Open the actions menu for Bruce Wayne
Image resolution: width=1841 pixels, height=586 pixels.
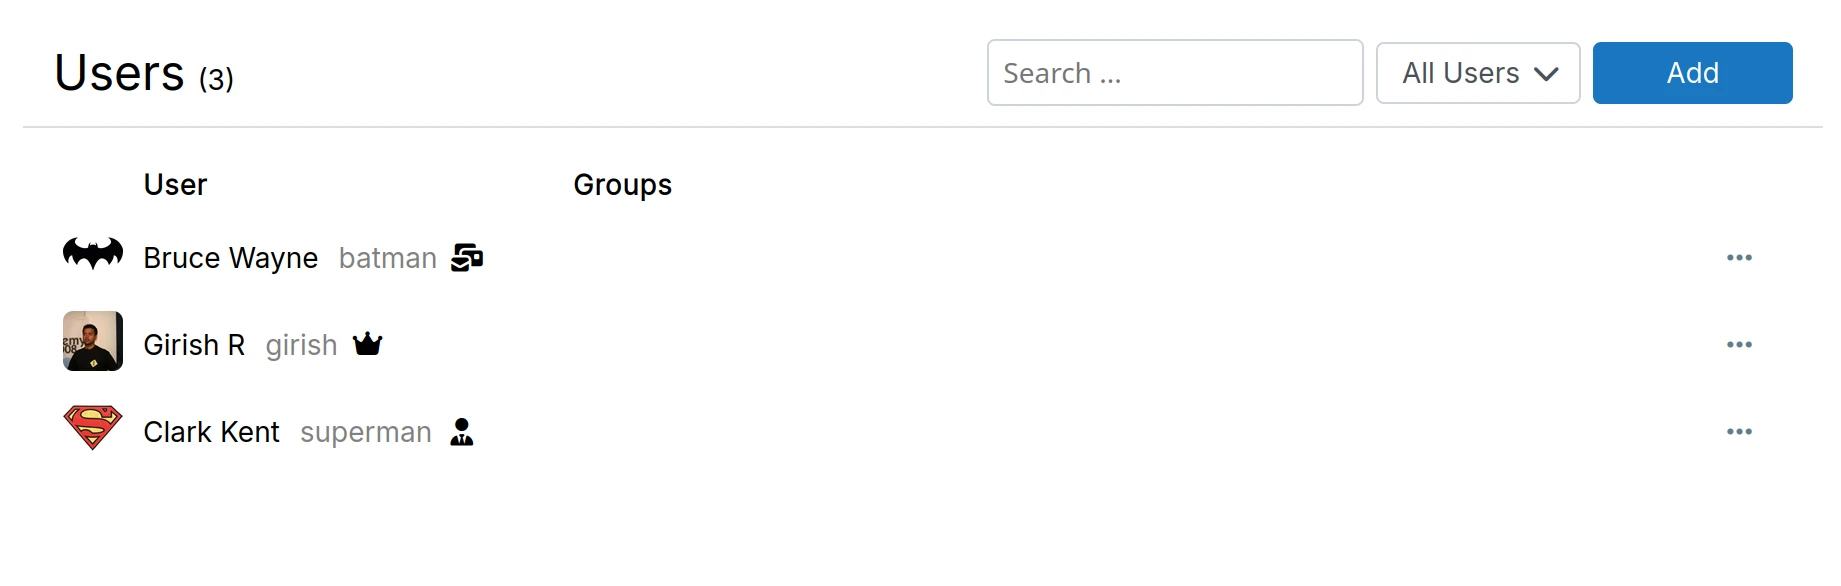1740,257
